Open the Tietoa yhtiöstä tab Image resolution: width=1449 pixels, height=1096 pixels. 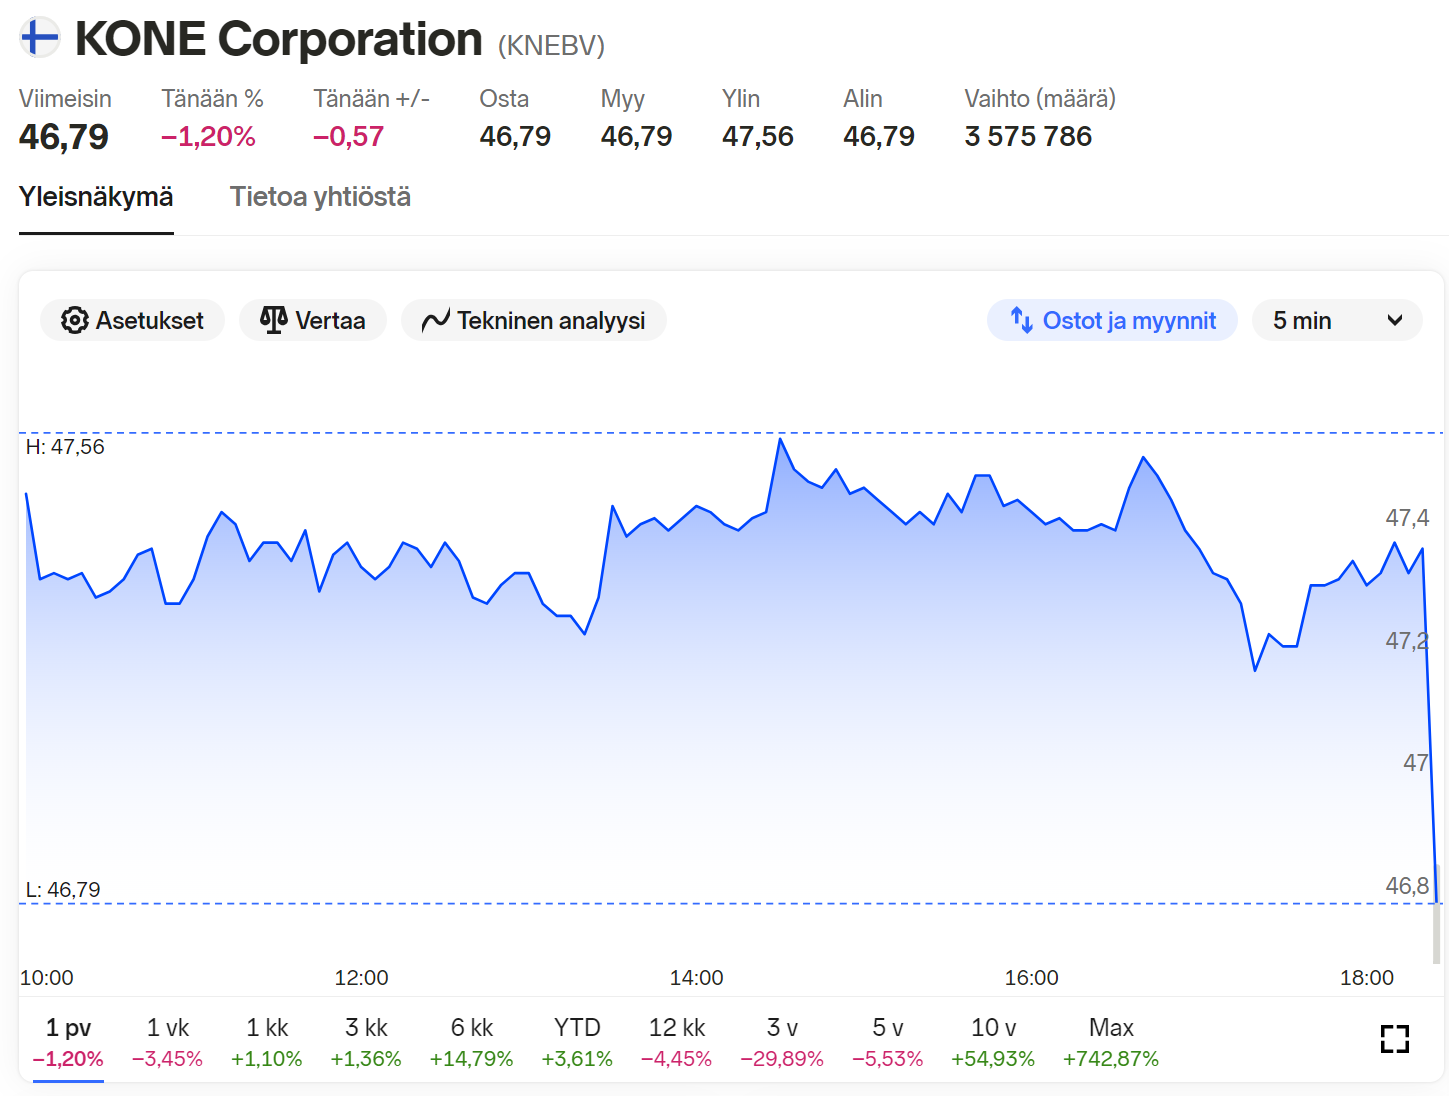point(320,197)
